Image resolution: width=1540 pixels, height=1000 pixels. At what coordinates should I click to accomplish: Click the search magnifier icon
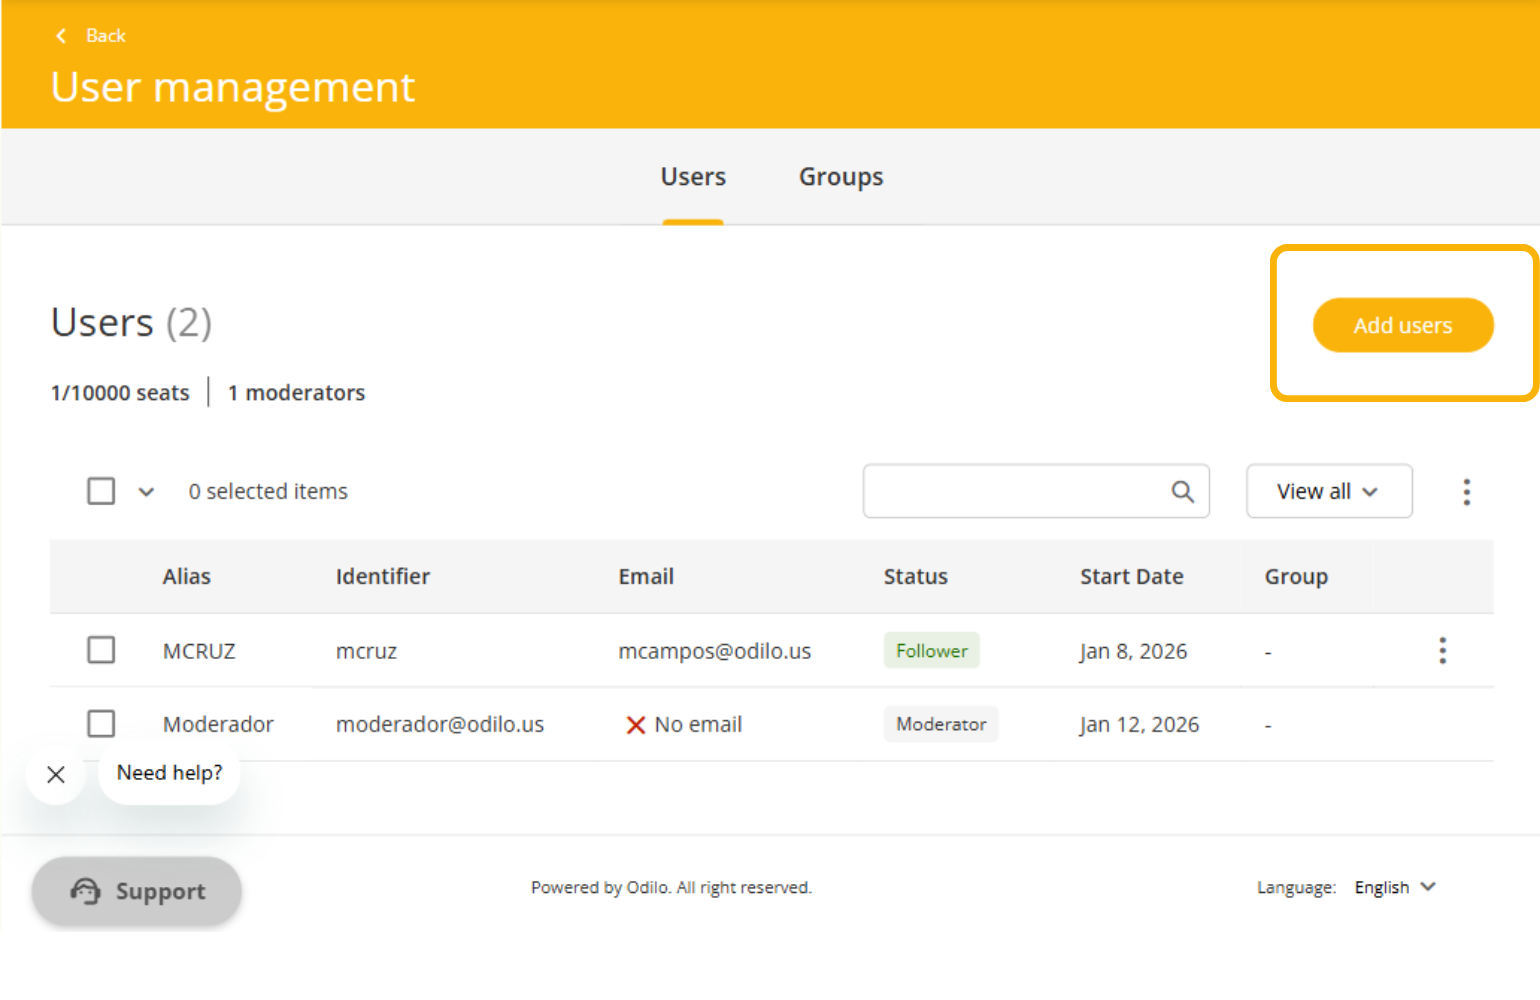1182,491
